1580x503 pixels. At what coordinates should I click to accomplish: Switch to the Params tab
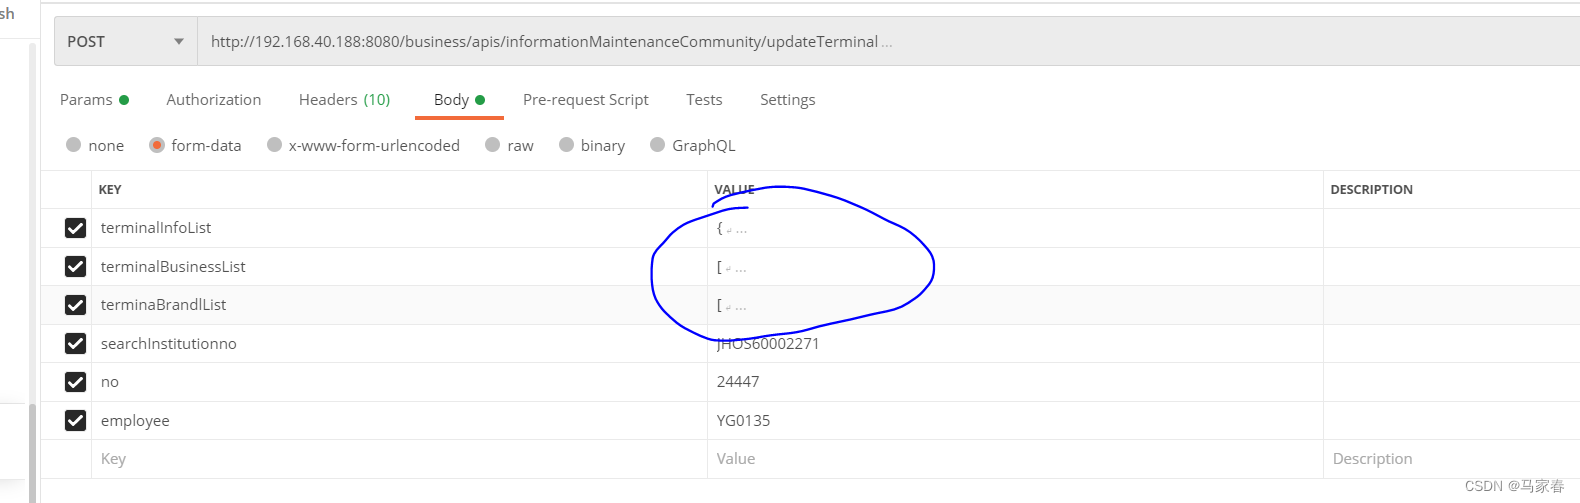pos(94,100)
